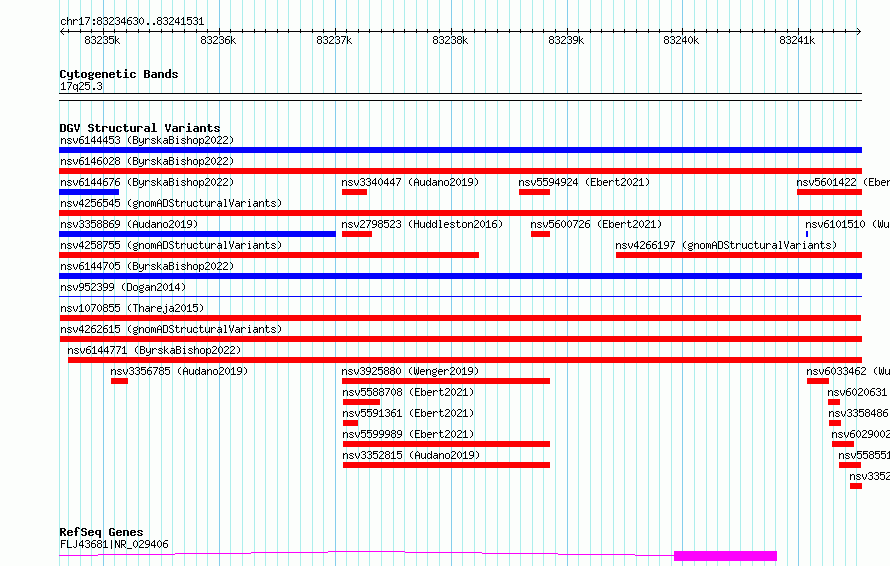The image size is (890, 566).
Task: Open nsv5599989 (Ebert2021) variant
Action: coord(408,434)
